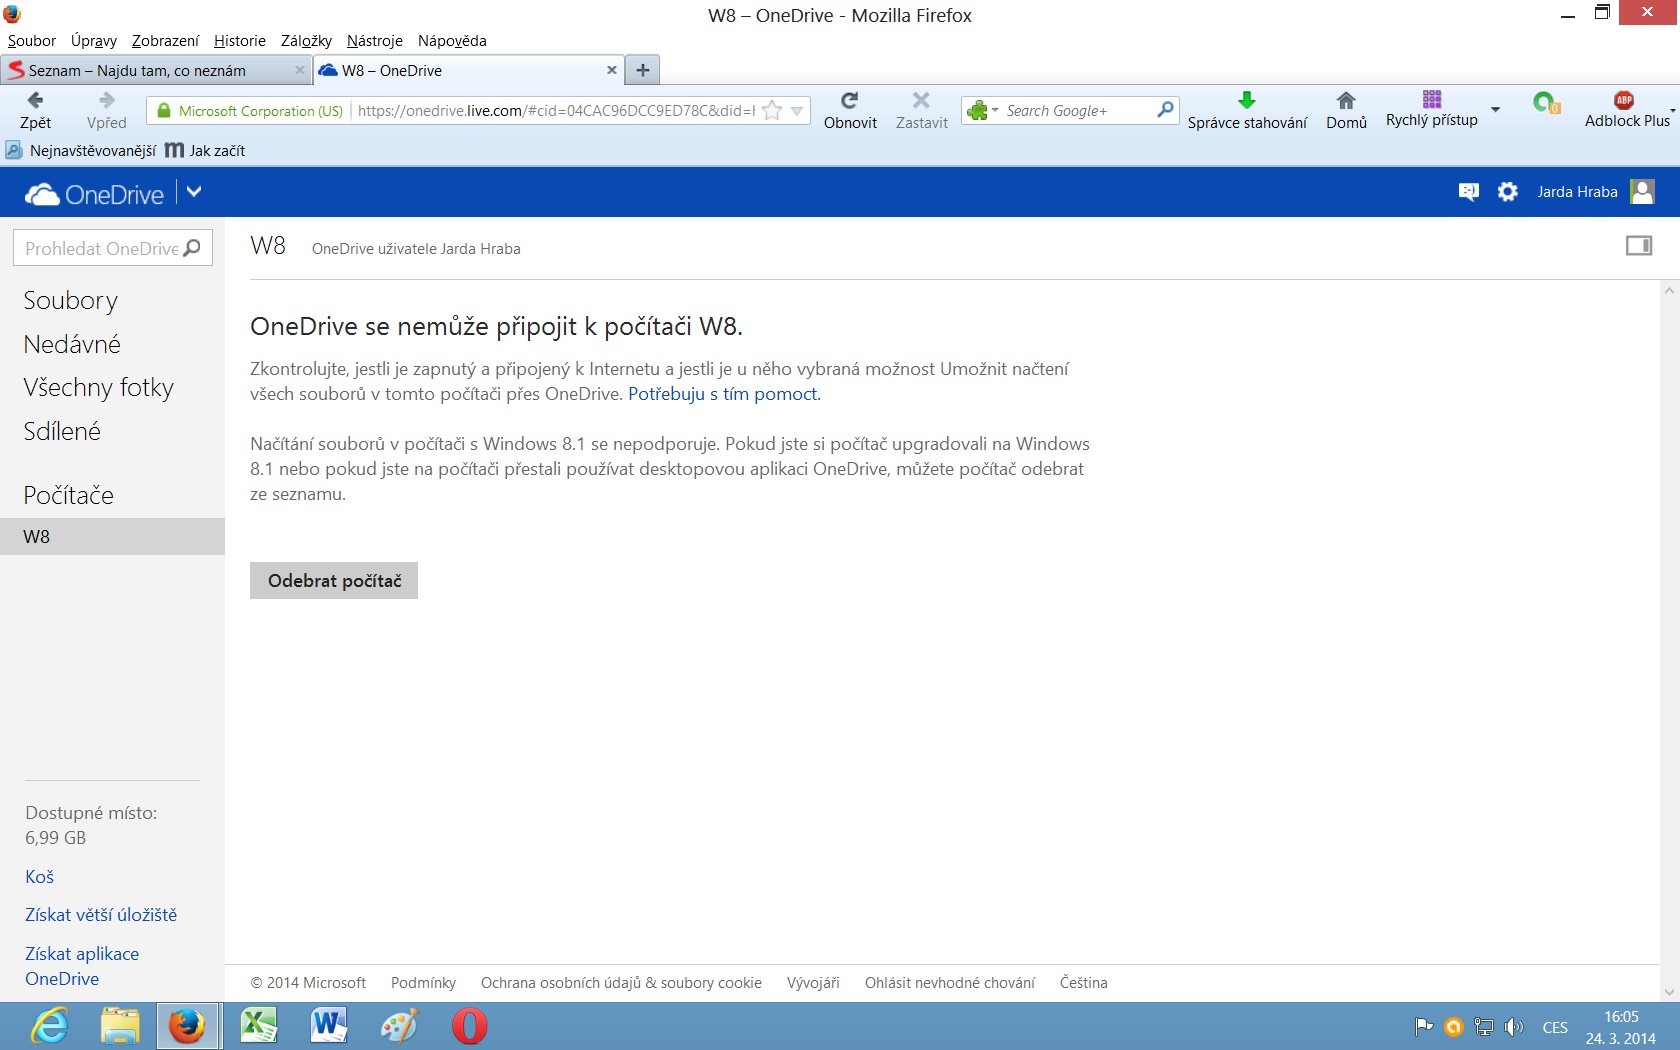
Task: Click the URL address field
Action: click(556, 111)
